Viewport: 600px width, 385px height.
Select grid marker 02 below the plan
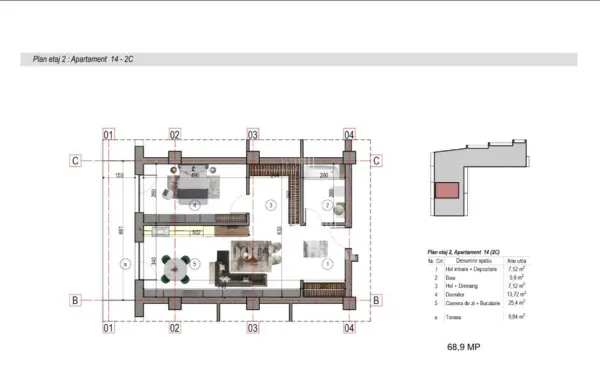(x=174, y=328)
